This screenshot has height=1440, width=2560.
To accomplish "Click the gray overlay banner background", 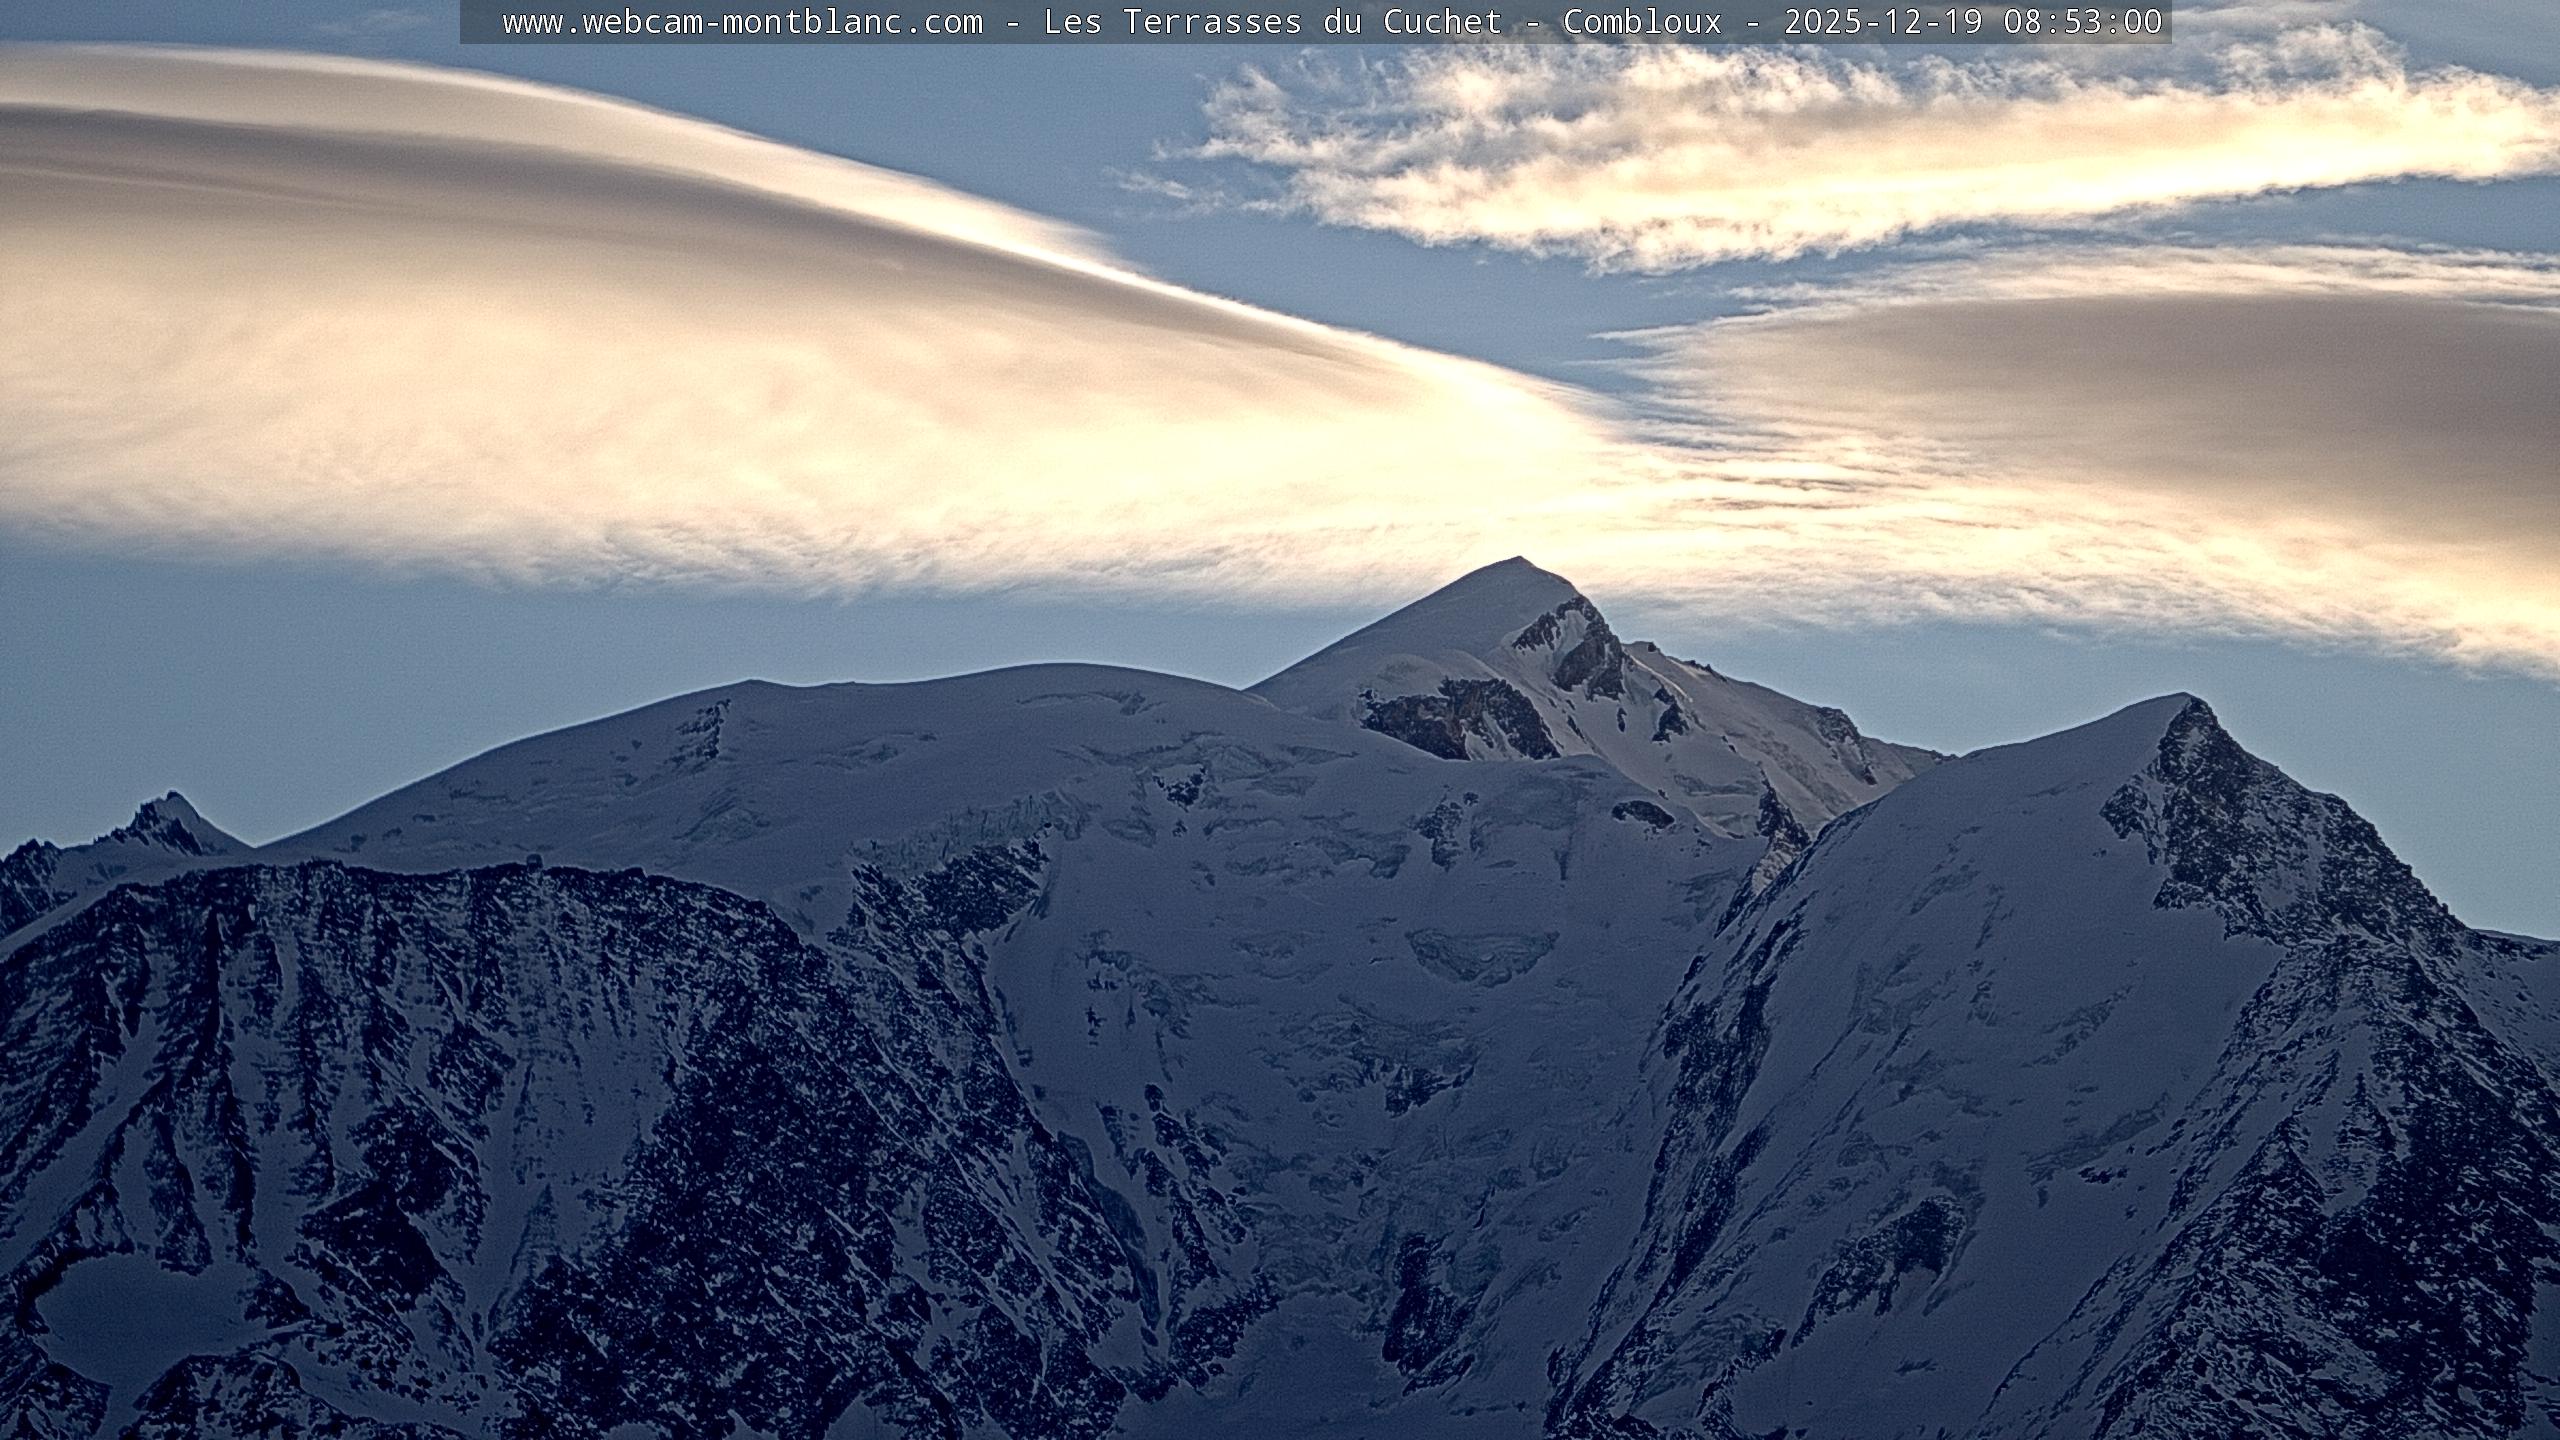I will [482, 22].
